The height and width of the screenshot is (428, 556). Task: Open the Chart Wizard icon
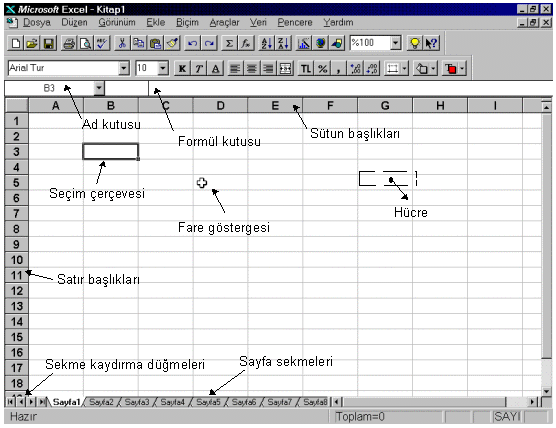[304, 44]
